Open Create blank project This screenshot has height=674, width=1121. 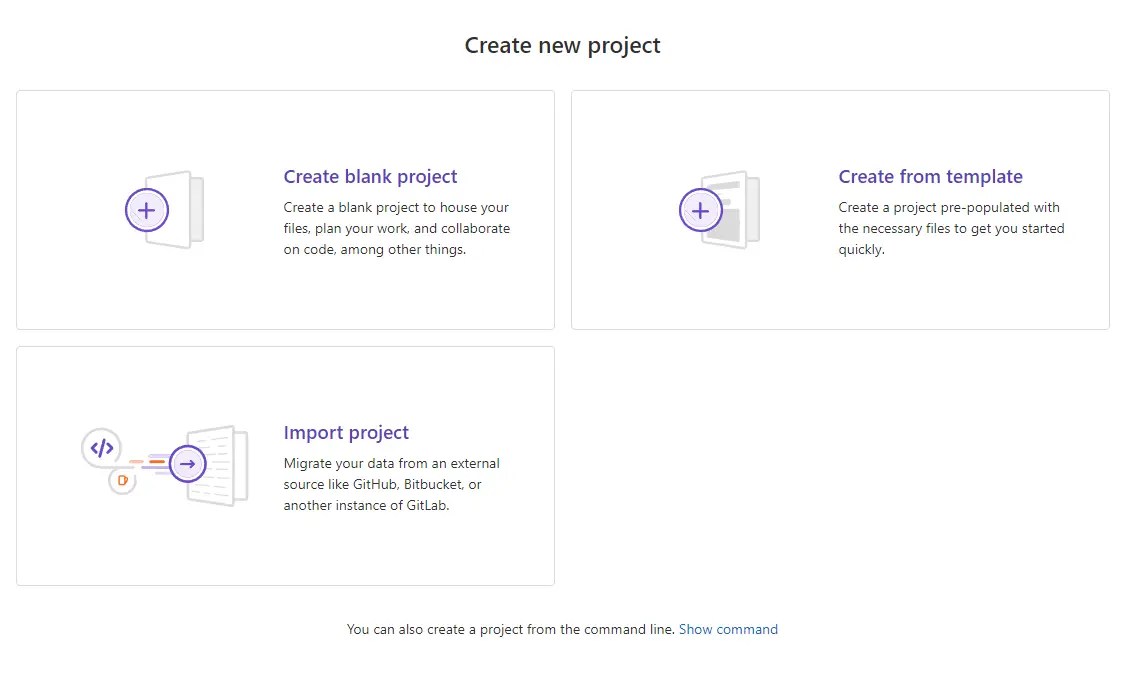[370, 176]
